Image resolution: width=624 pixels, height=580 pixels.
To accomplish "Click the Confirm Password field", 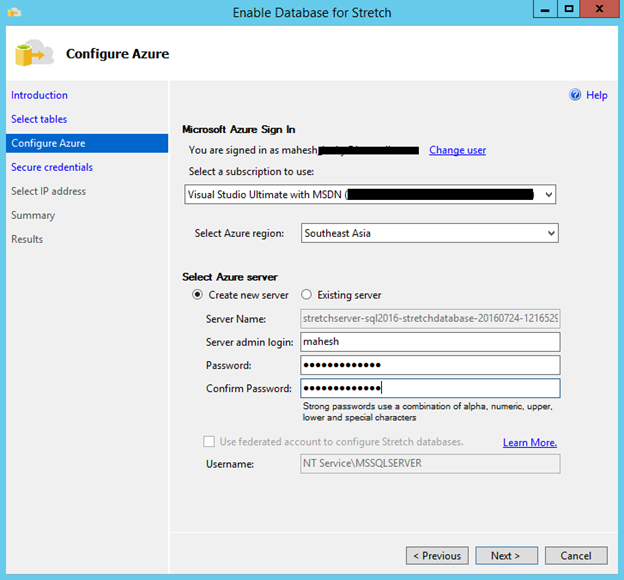I will 429,388.
